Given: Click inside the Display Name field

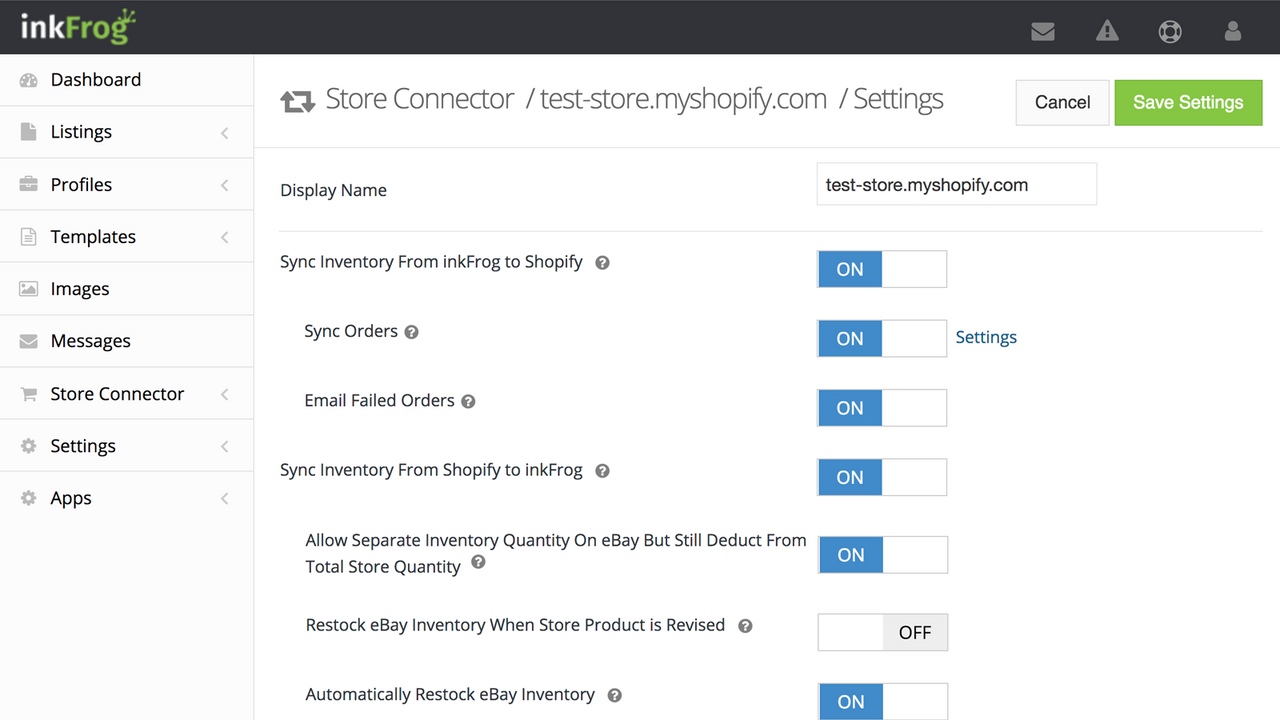Looking at the screenshot, I should coord(956,184).
